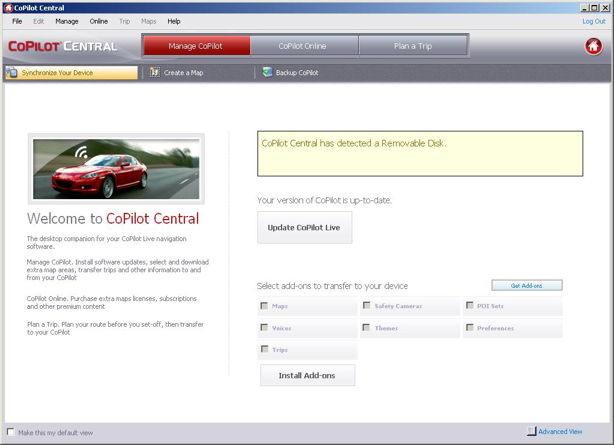Click the red car welcome image
This screenshot has height=445, width=614.
point(116,169)
